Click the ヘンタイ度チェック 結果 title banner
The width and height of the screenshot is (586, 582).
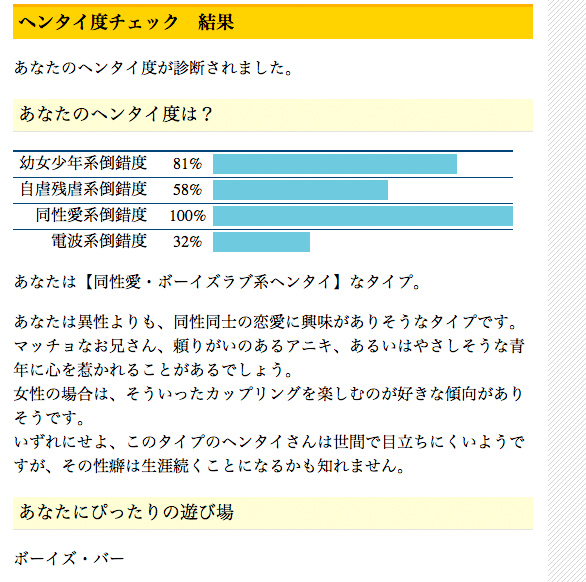pos(273,22)
